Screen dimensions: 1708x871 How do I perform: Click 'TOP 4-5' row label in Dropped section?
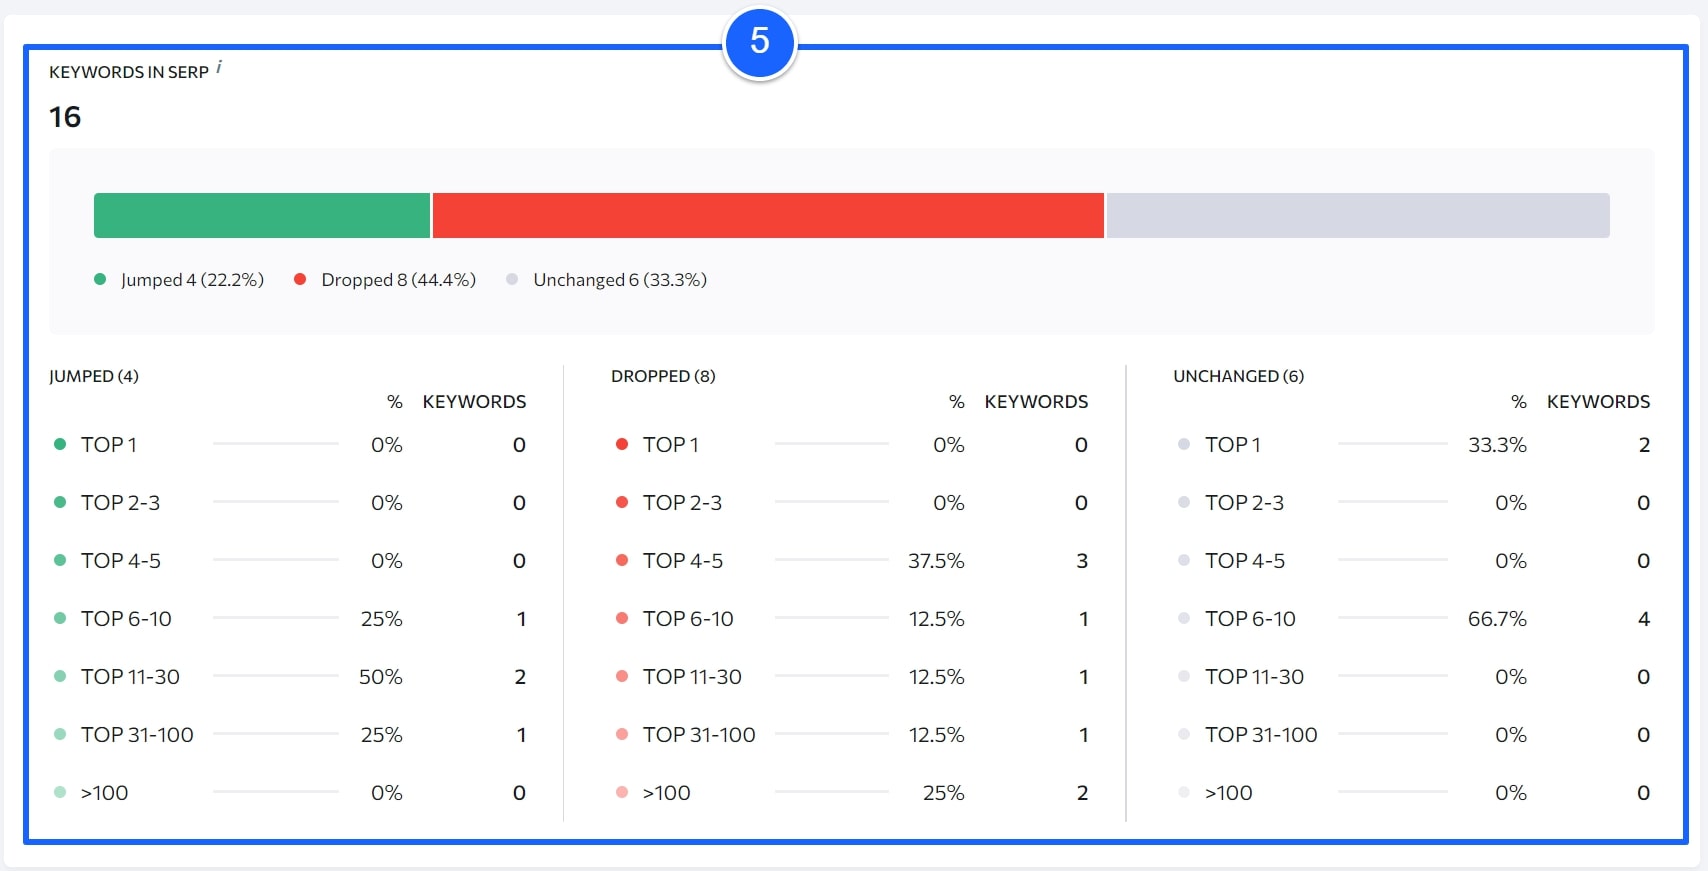[682, 561]
